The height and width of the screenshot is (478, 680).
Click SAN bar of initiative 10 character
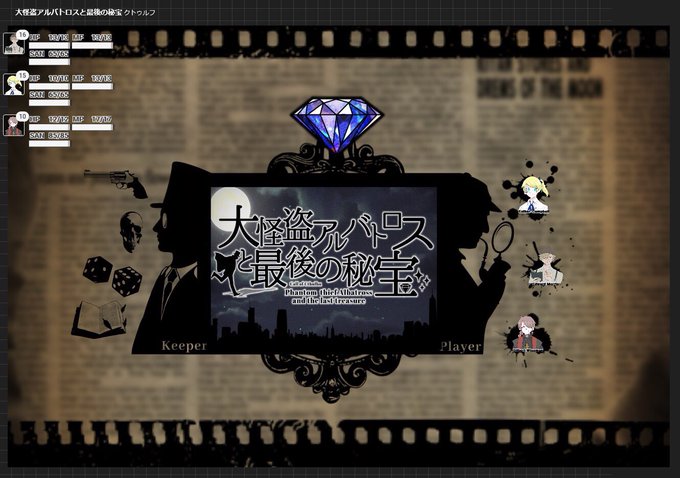(x=49, y=144)
